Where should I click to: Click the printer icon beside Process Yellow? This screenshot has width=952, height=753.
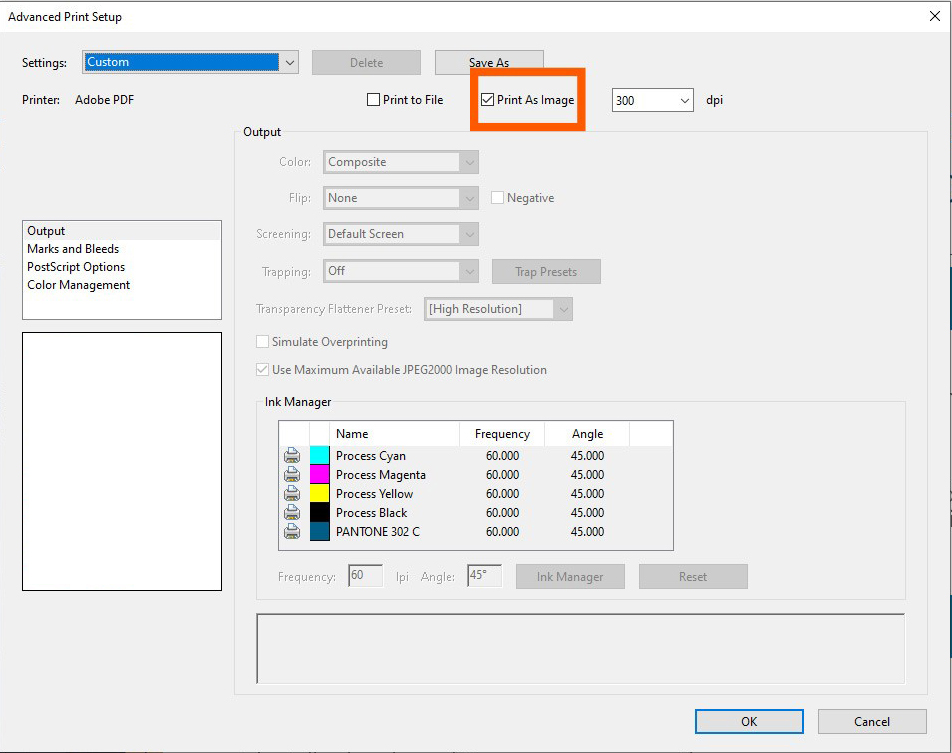tap(292, 493)
